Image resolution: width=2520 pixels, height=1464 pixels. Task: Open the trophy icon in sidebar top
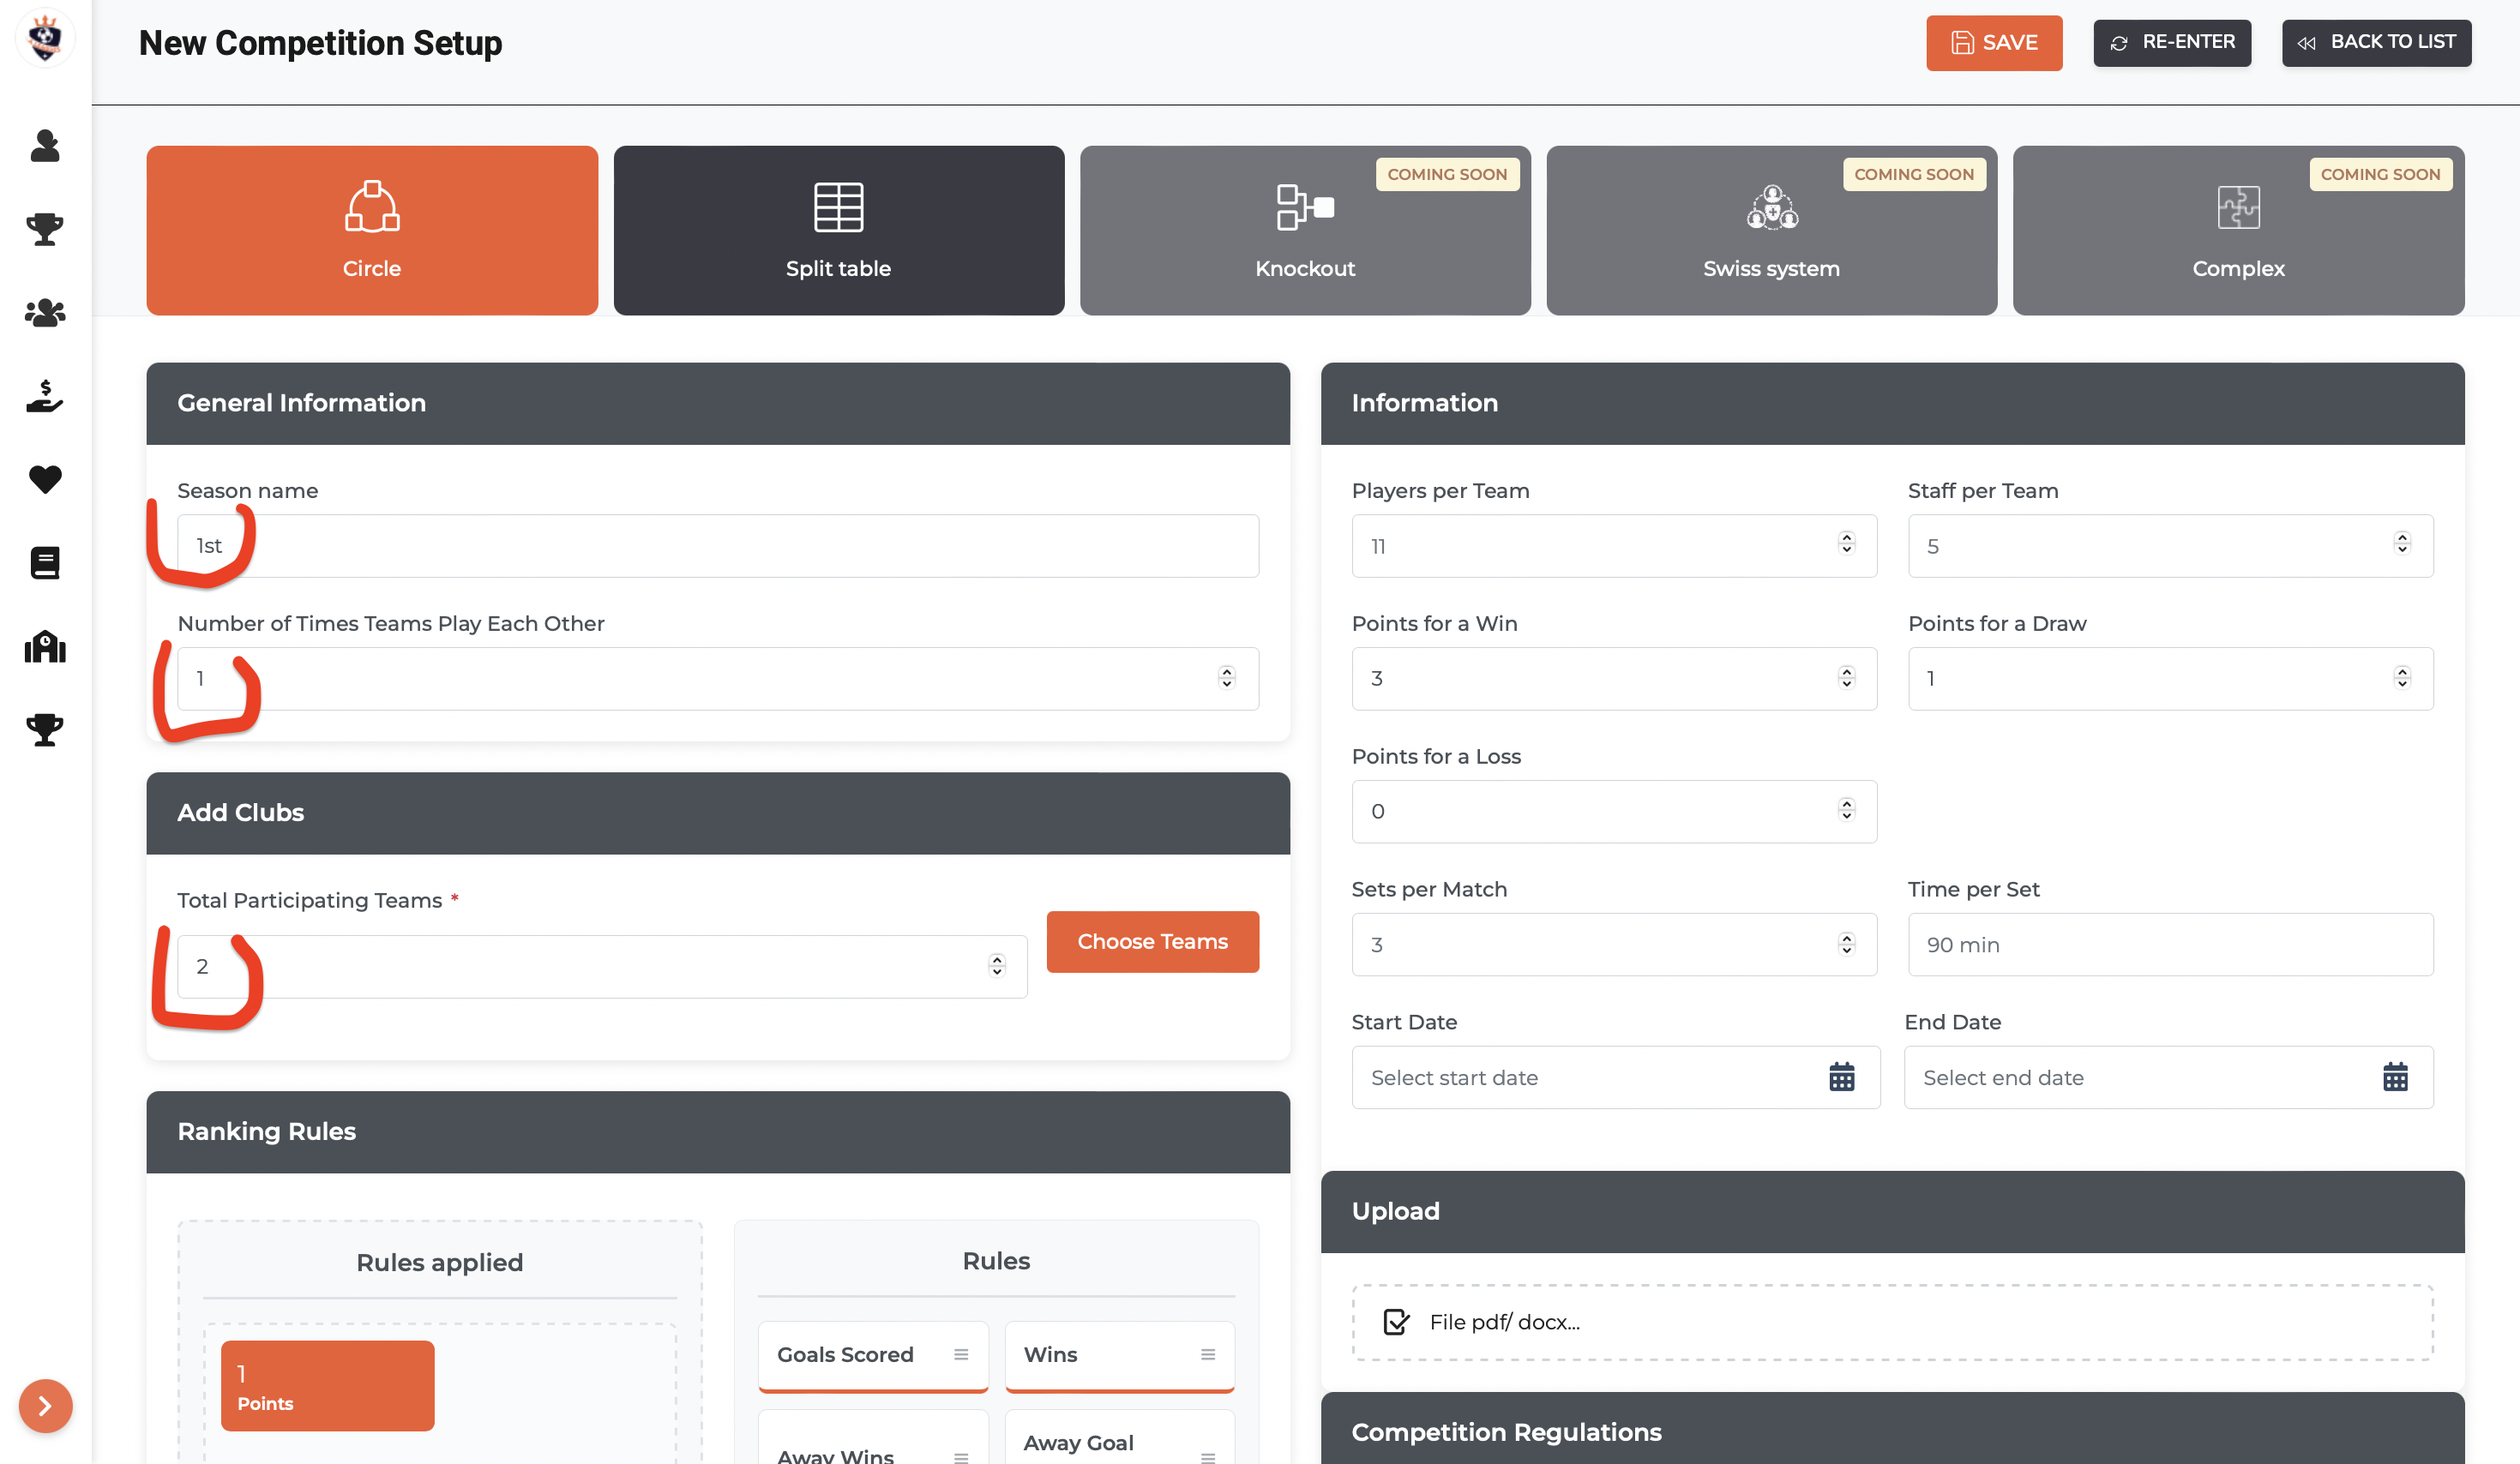[45, 229]
